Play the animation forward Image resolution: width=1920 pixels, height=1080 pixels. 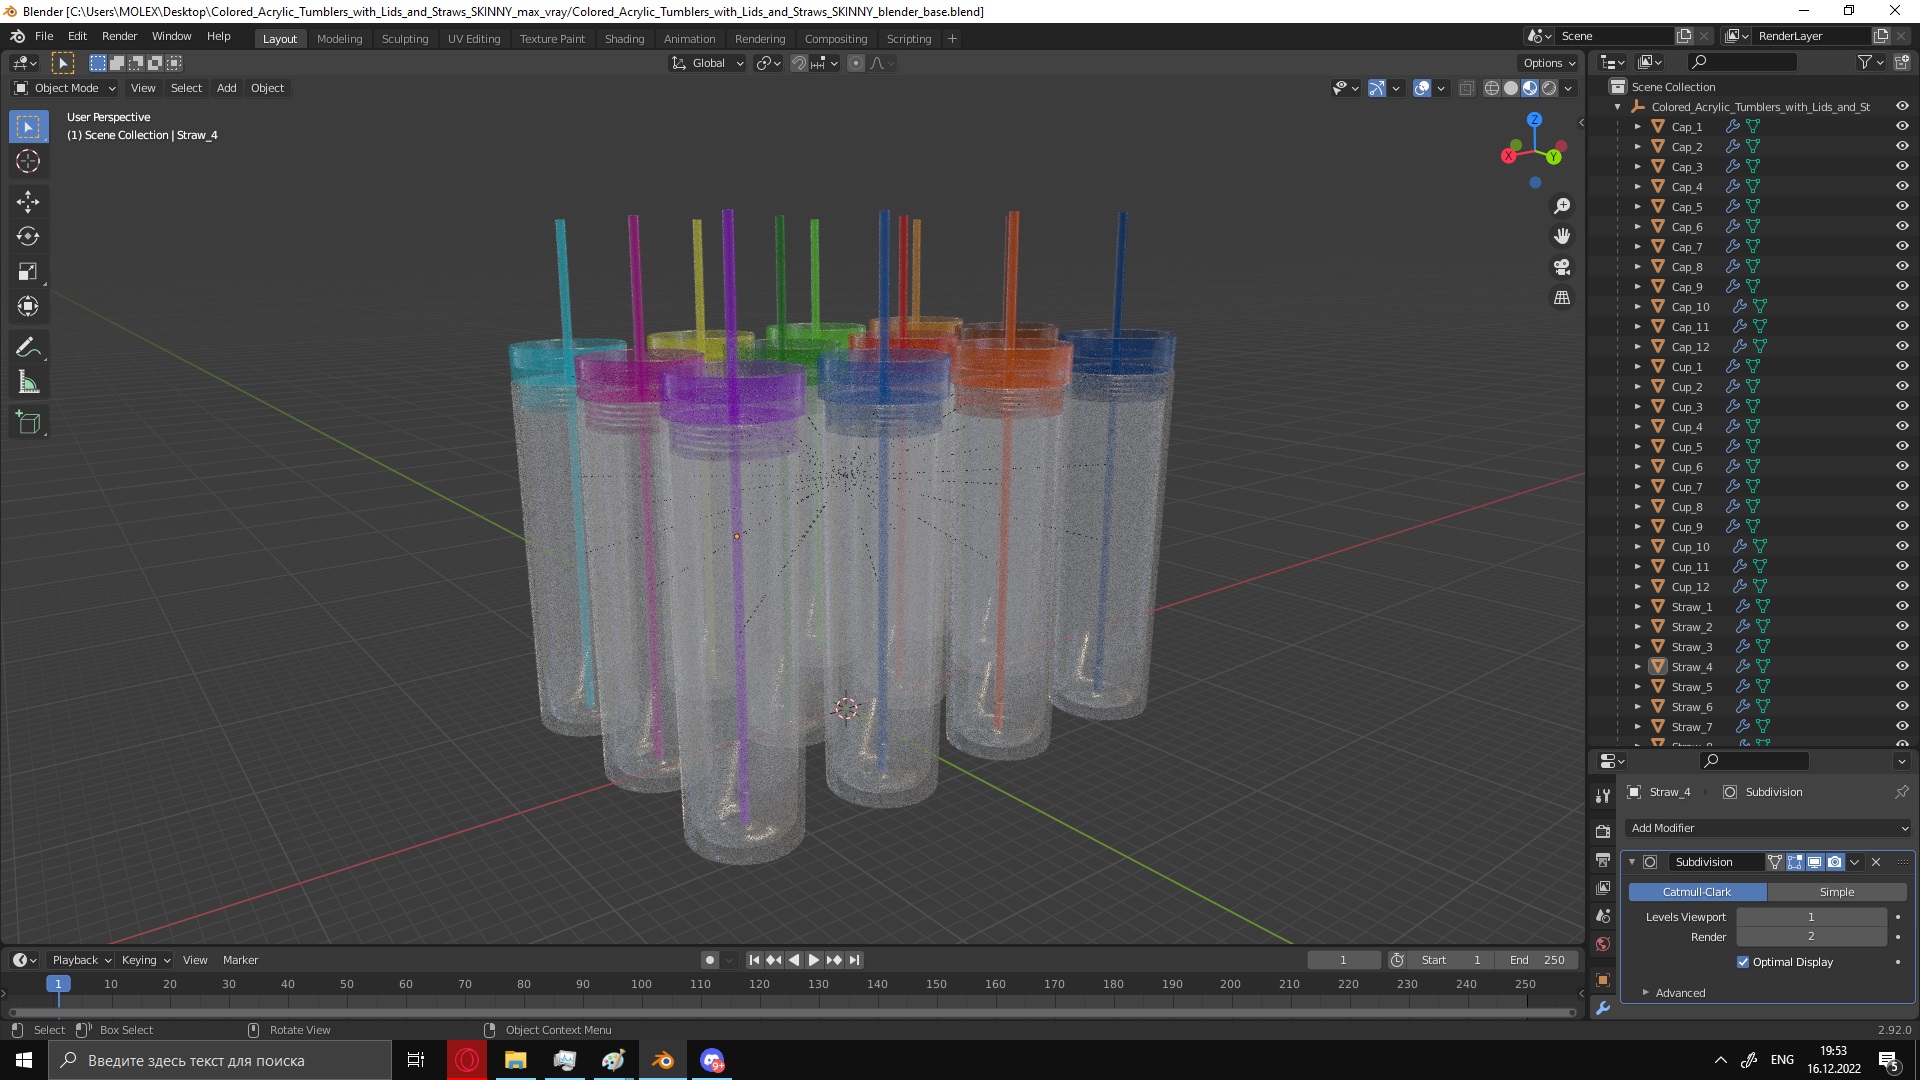click(x=814, y=960)
